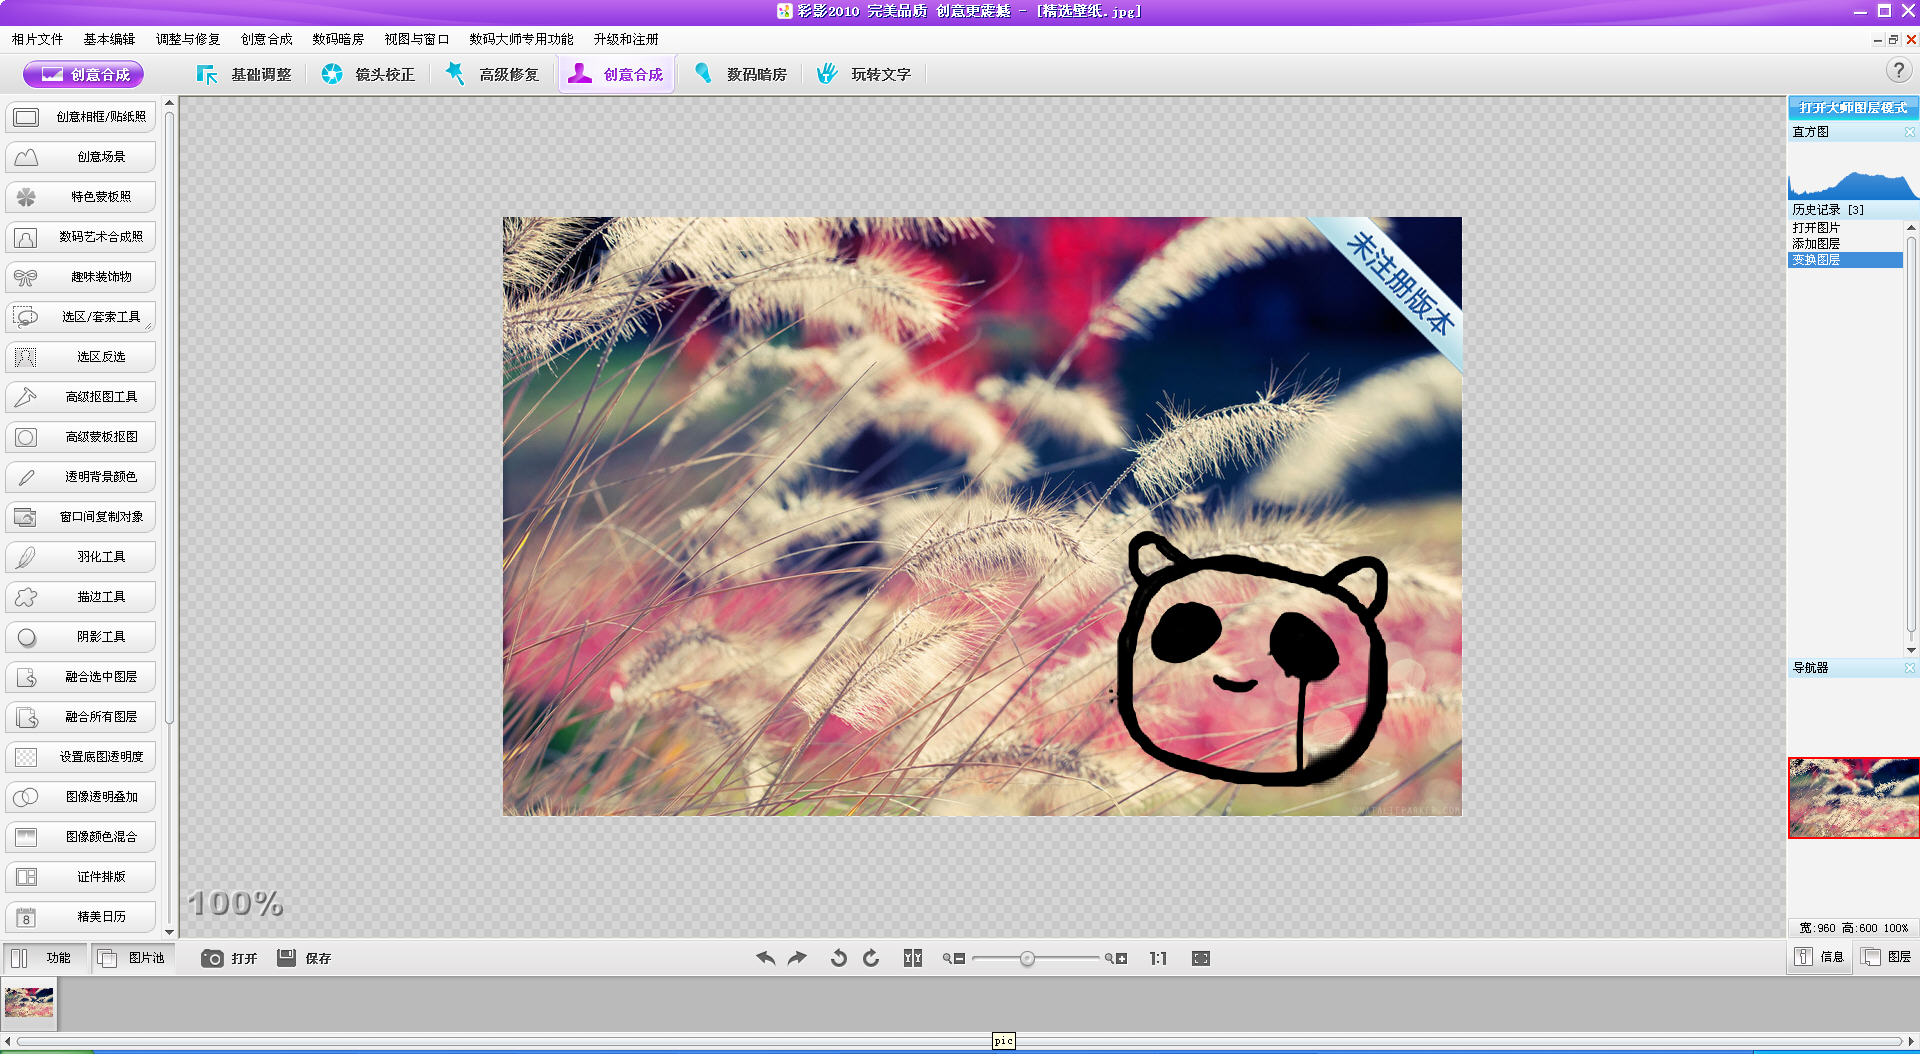Open 图像透明叠加 tool
Screen dimensions: 1928x1058
coord(81,797)
